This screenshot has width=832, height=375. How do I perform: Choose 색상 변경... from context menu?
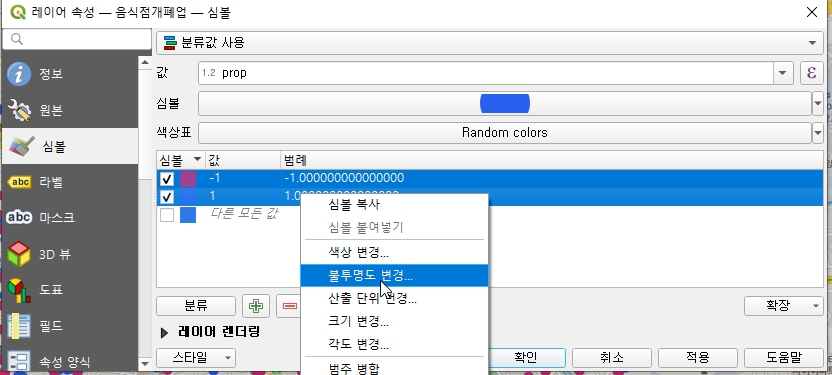(x=394, y=252)
